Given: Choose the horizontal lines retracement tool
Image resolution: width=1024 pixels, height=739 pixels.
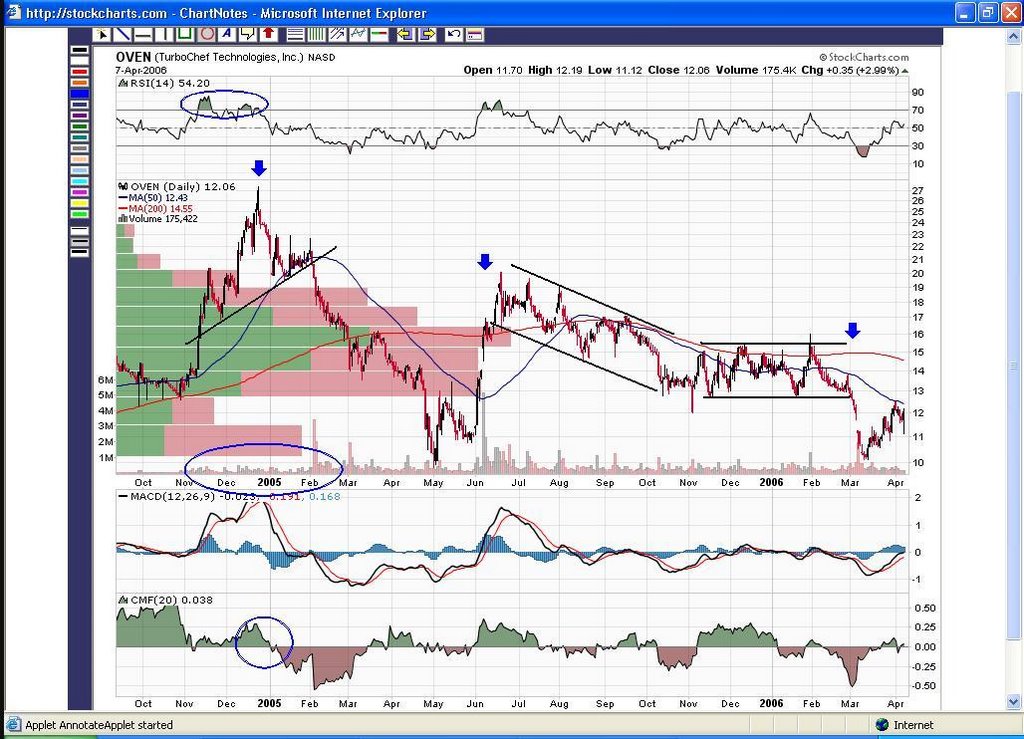Looking at the screenshot, I should click(x=295, y=34).
